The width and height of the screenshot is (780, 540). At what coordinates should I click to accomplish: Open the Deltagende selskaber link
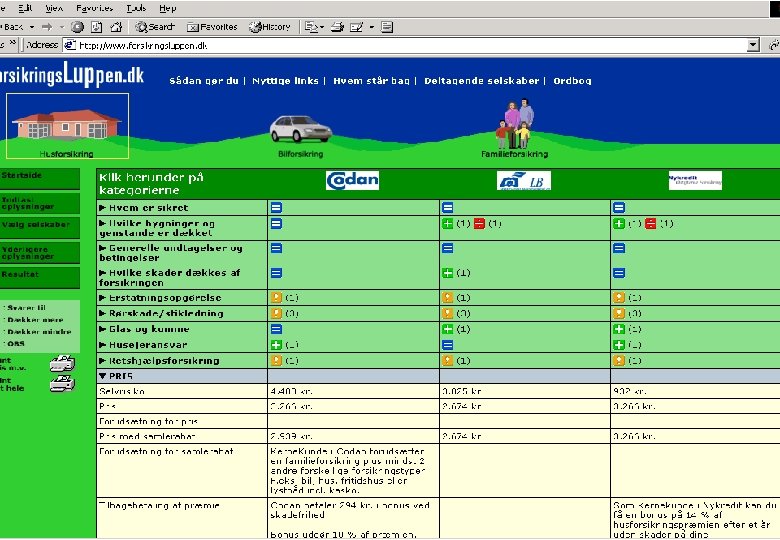[x=482, y=81]
